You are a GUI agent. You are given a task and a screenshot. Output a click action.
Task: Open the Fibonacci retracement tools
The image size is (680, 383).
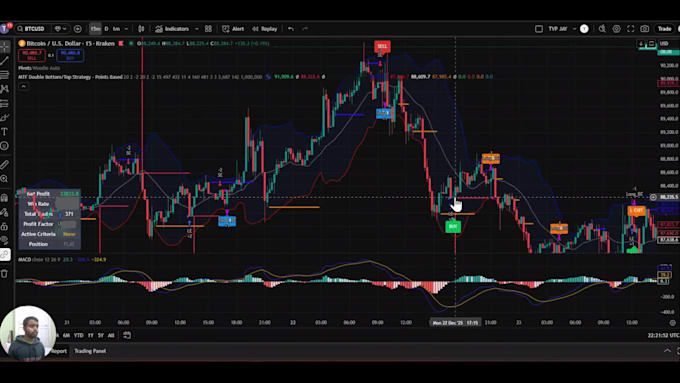tap(5, 75)
